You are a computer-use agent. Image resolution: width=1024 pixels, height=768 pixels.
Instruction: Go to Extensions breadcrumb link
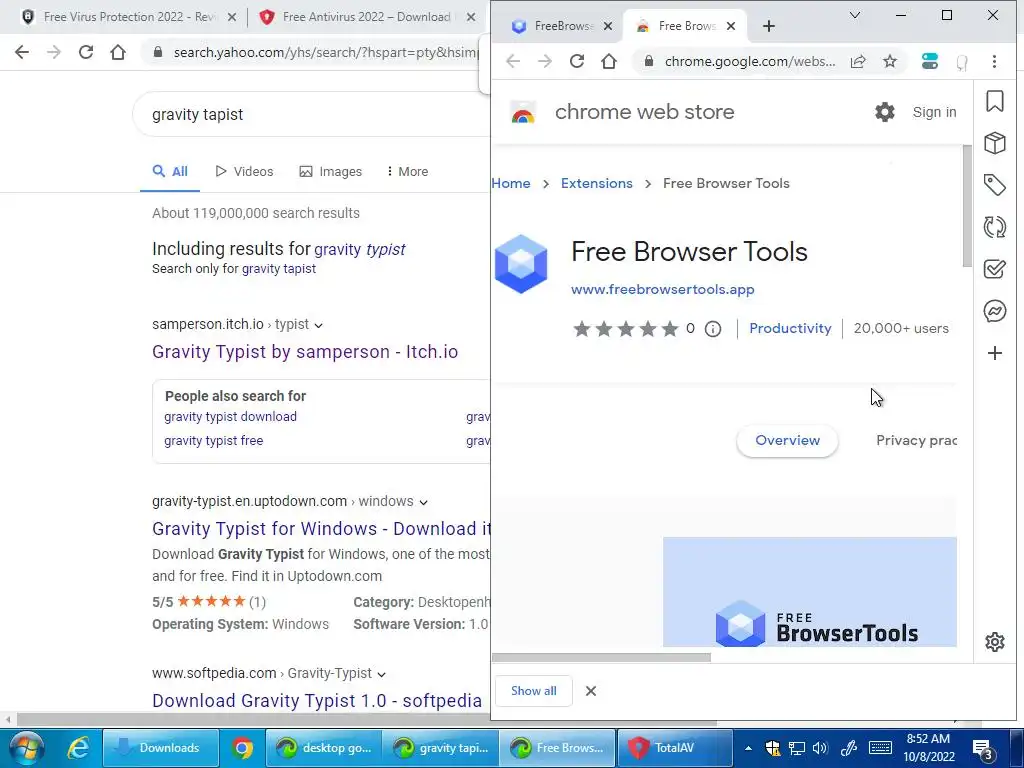(596, 184)
